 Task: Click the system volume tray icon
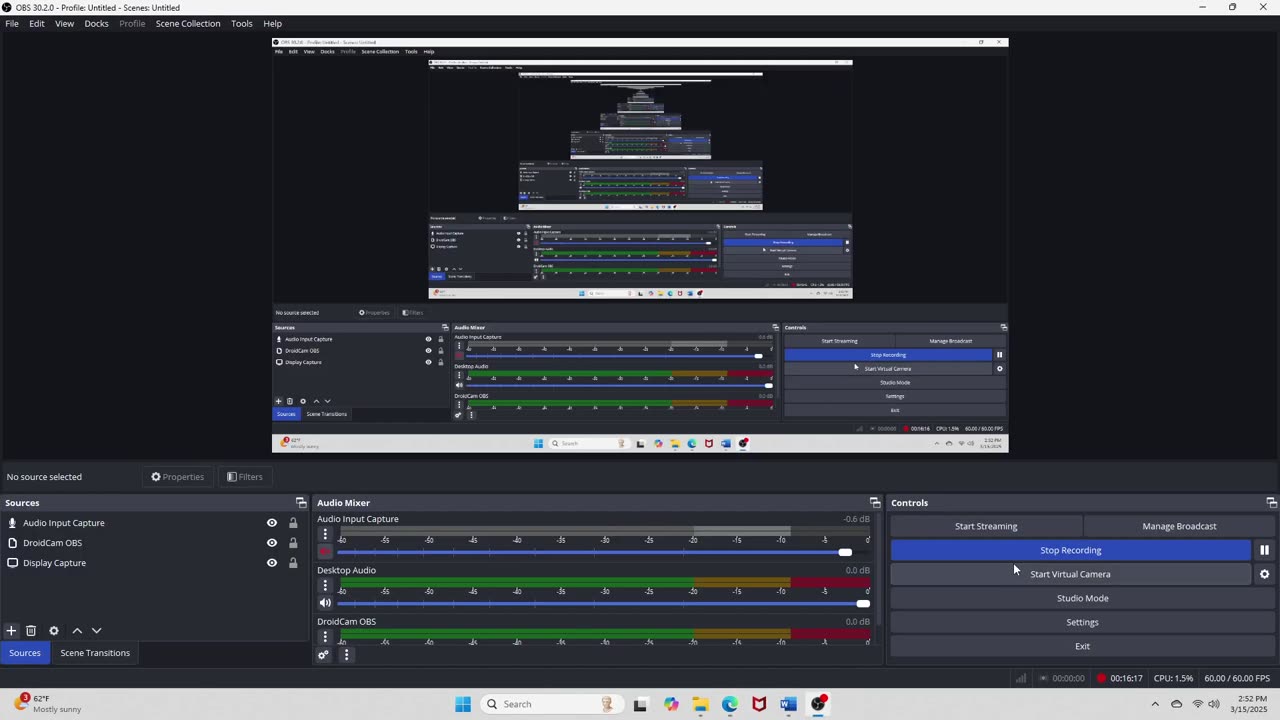coord(1214,704)
